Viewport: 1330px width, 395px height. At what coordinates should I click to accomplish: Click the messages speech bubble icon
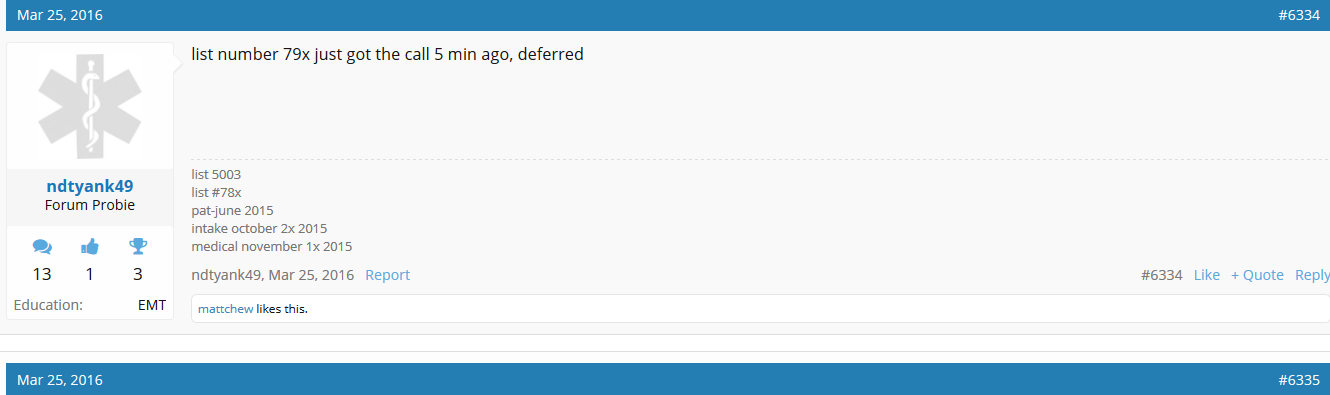pyautogui.click(x=42, y=246)
